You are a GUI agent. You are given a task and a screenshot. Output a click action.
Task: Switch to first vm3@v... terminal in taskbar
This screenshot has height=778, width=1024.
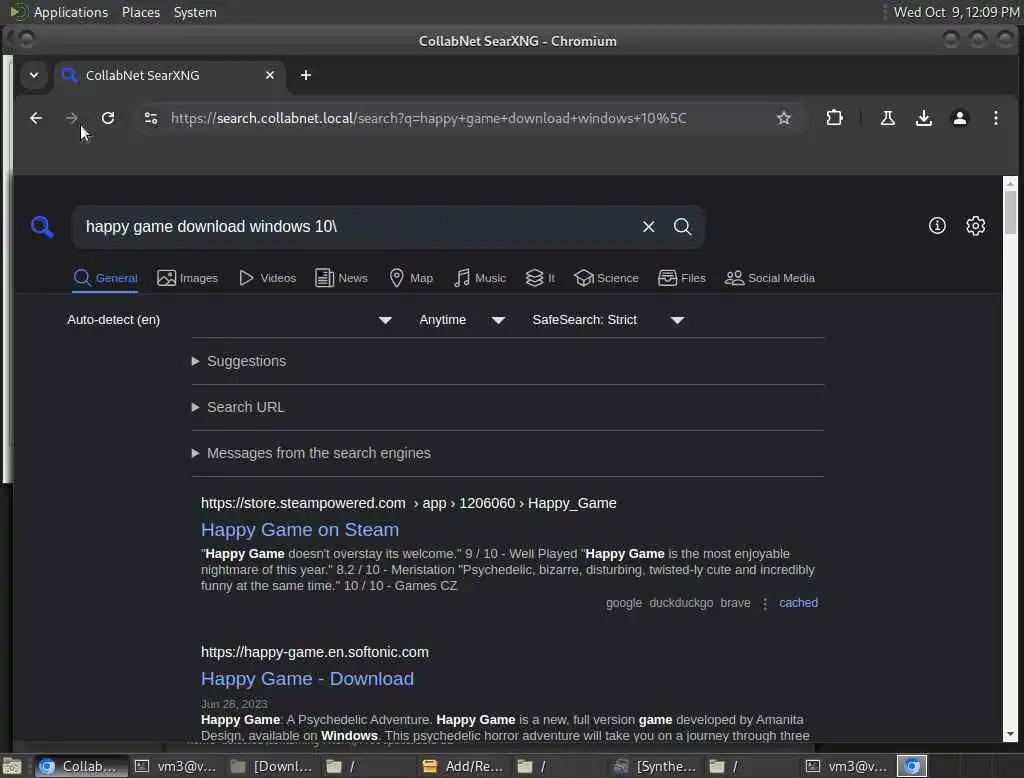click(x=176, y=766)
